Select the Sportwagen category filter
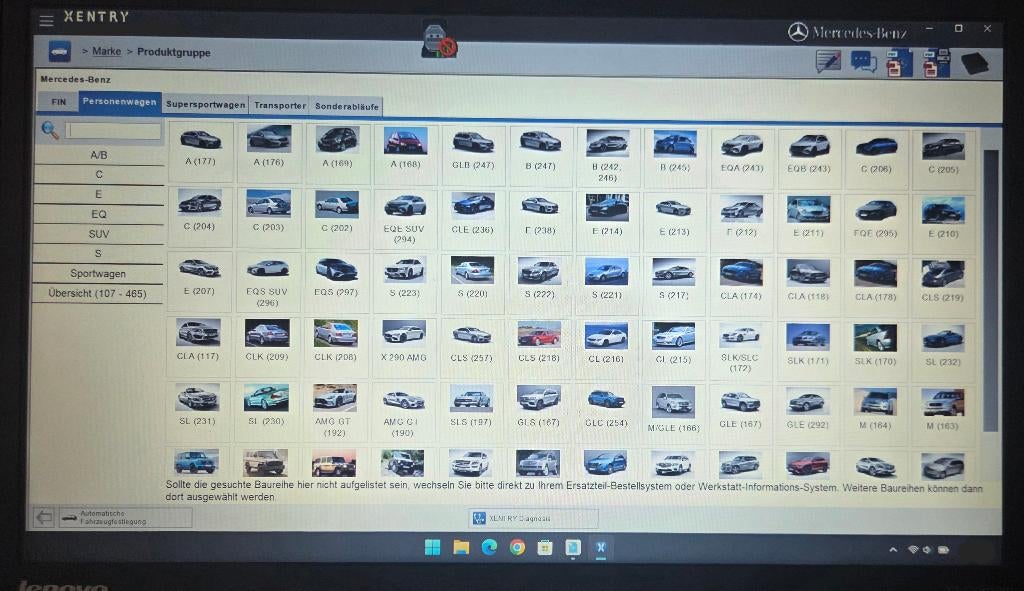 99,273
